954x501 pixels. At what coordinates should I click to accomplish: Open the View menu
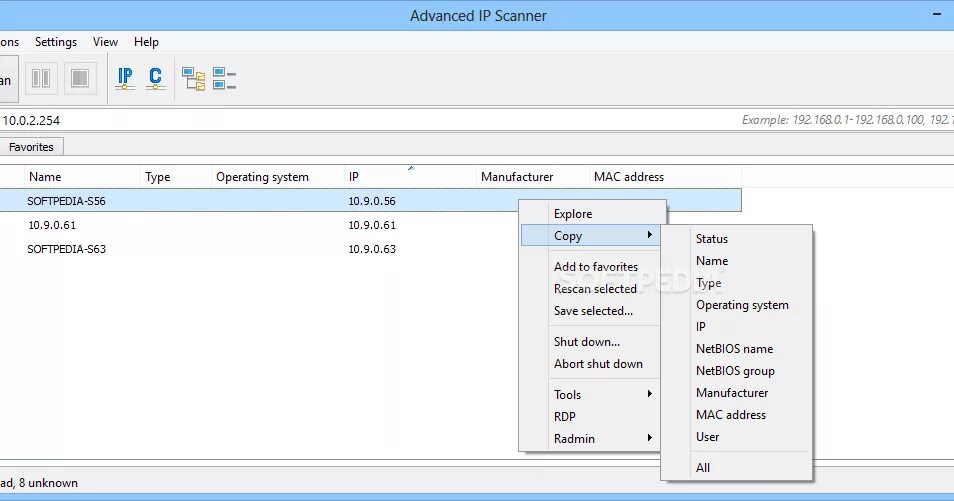[x=105, y=42]
